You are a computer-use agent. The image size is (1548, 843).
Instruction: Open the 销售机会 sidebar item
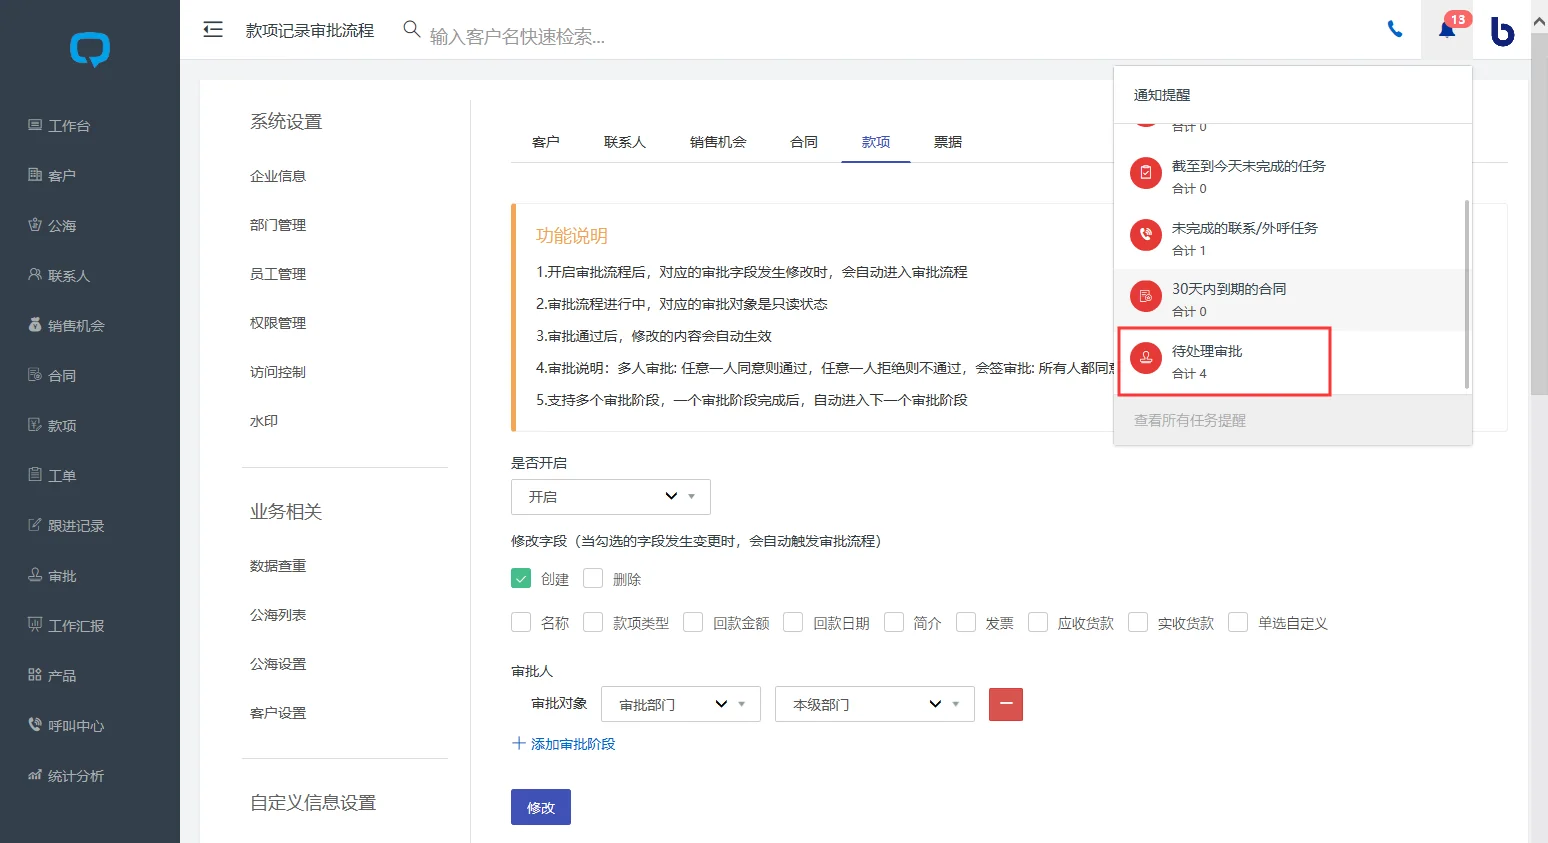[x=66, y=326]
